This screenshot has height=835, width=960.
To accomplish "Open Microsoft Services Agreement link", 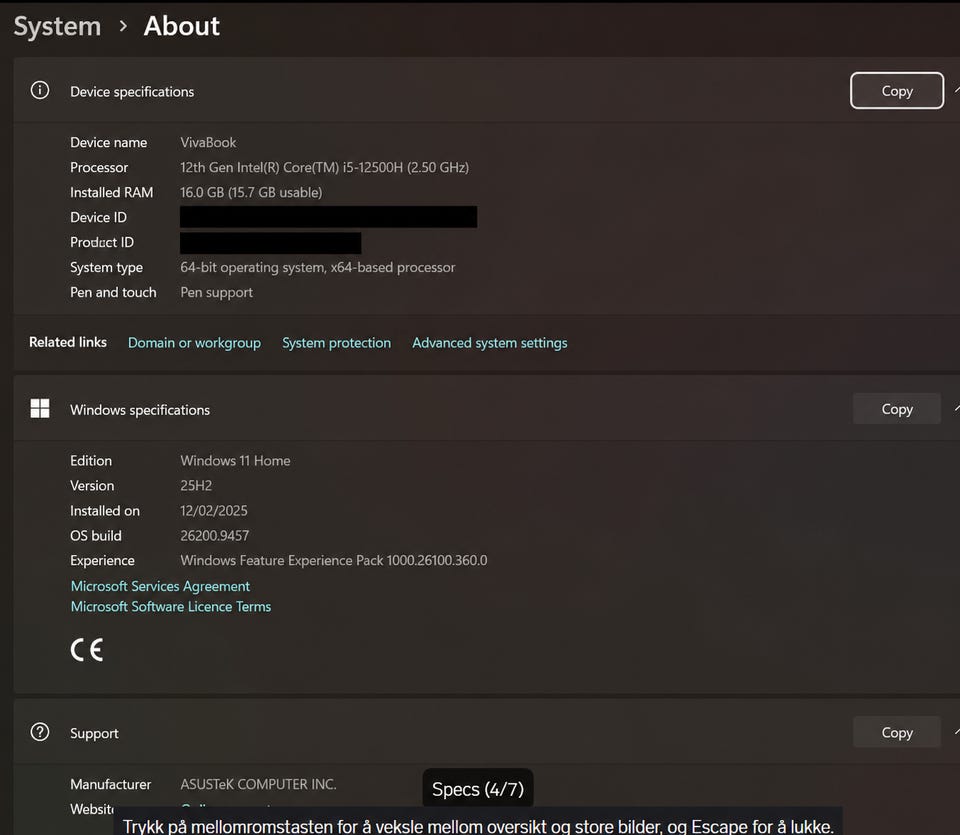I will click(x=160, y=586).
